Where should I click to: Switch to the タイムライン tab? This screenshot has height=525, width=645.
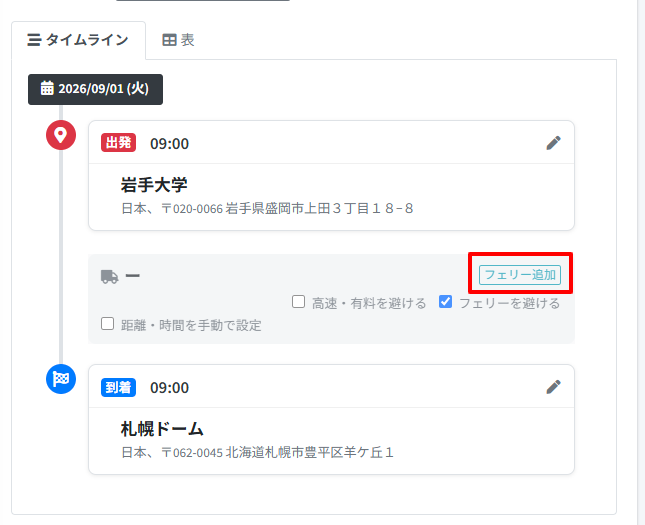coord(78,40)
